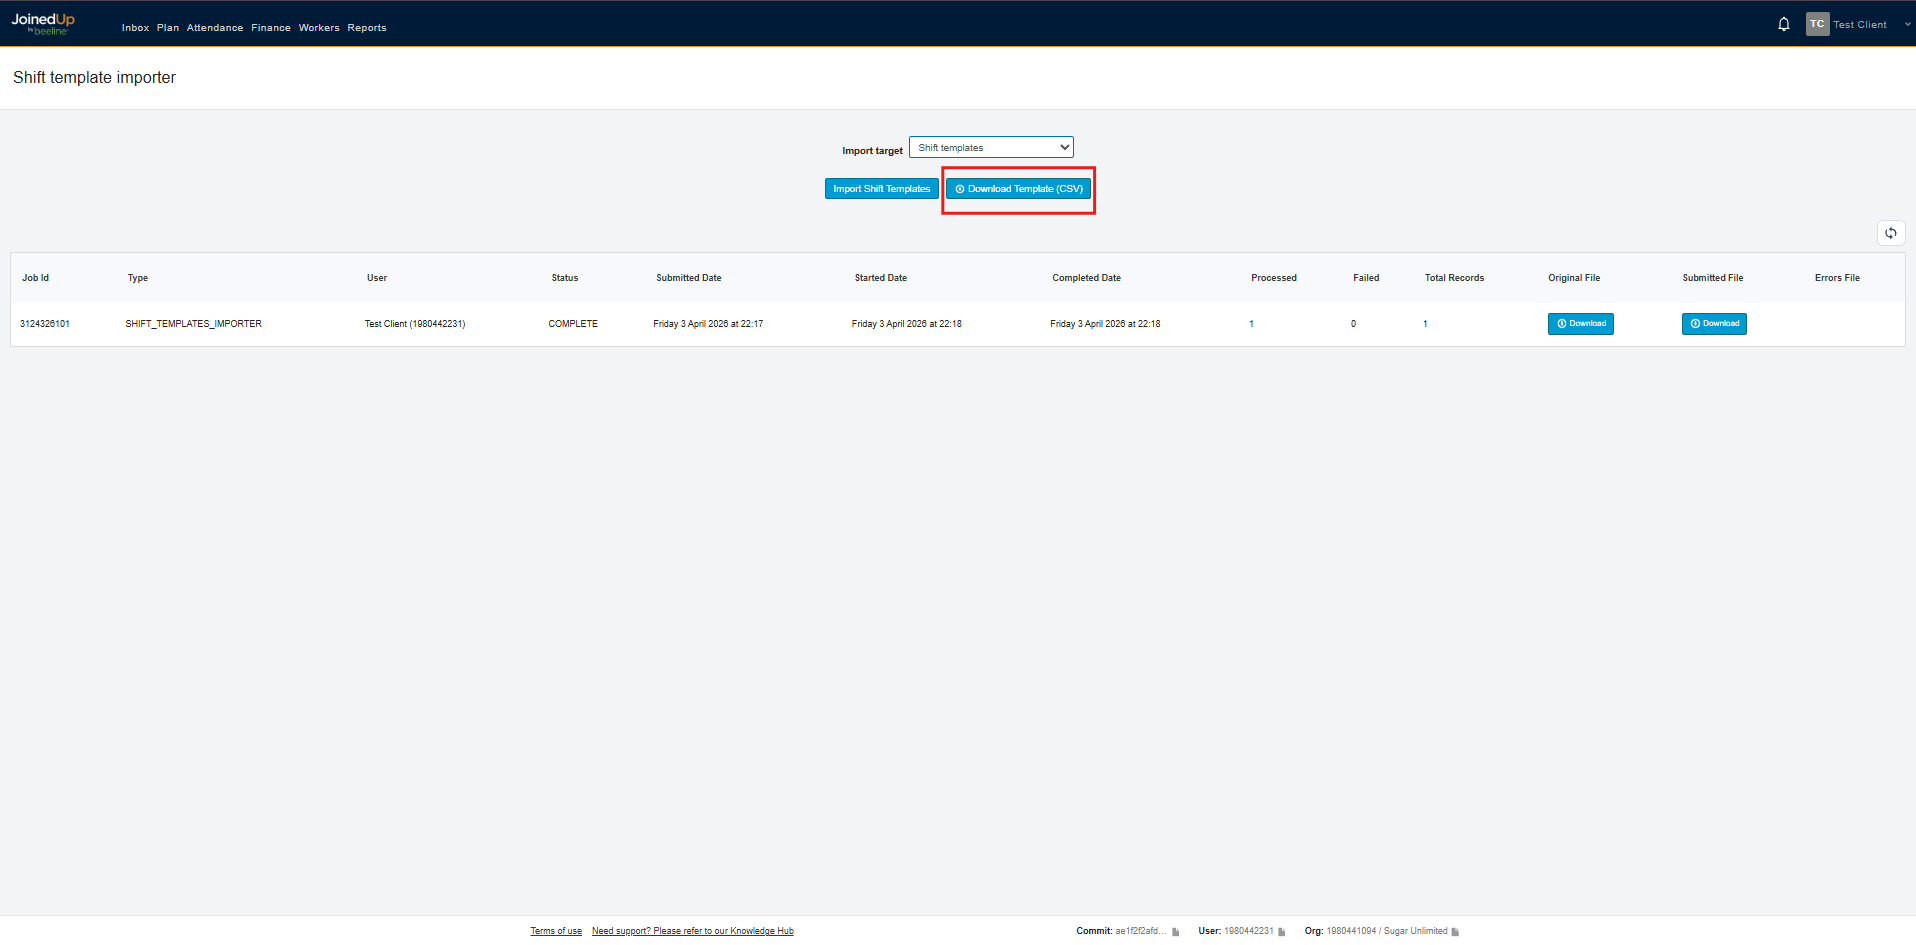1916x945 pixels.
Task: Click the JoinedUp logo
Action: 43,24
